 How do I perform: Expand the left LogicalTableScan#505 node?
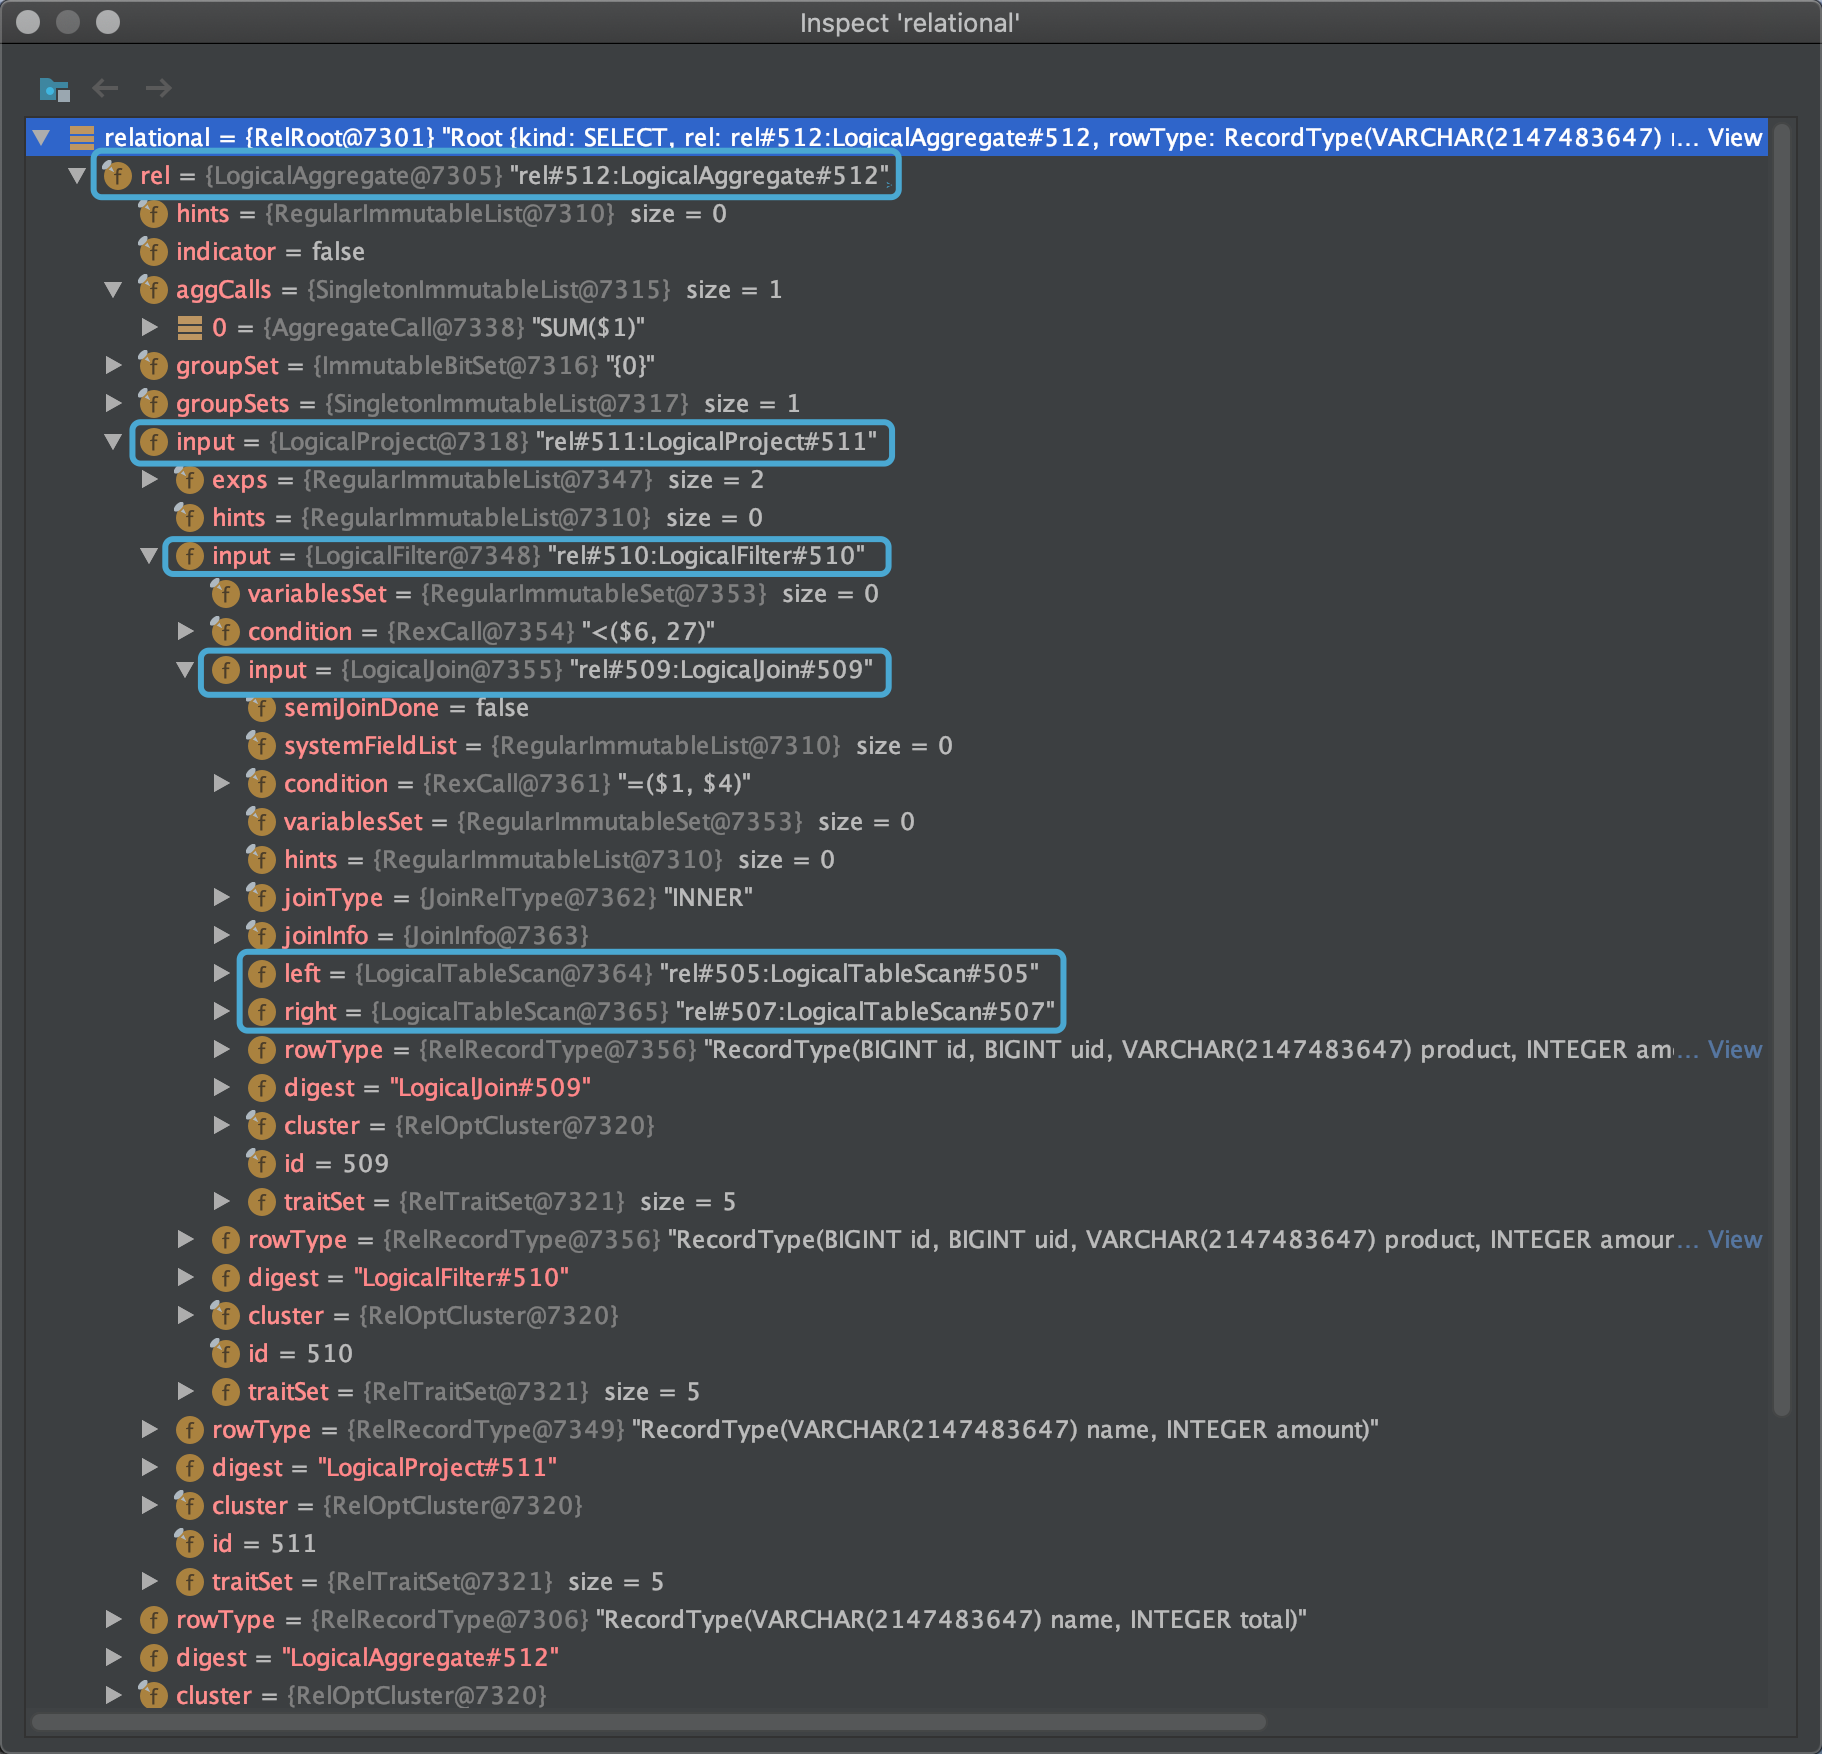point(221,973)
